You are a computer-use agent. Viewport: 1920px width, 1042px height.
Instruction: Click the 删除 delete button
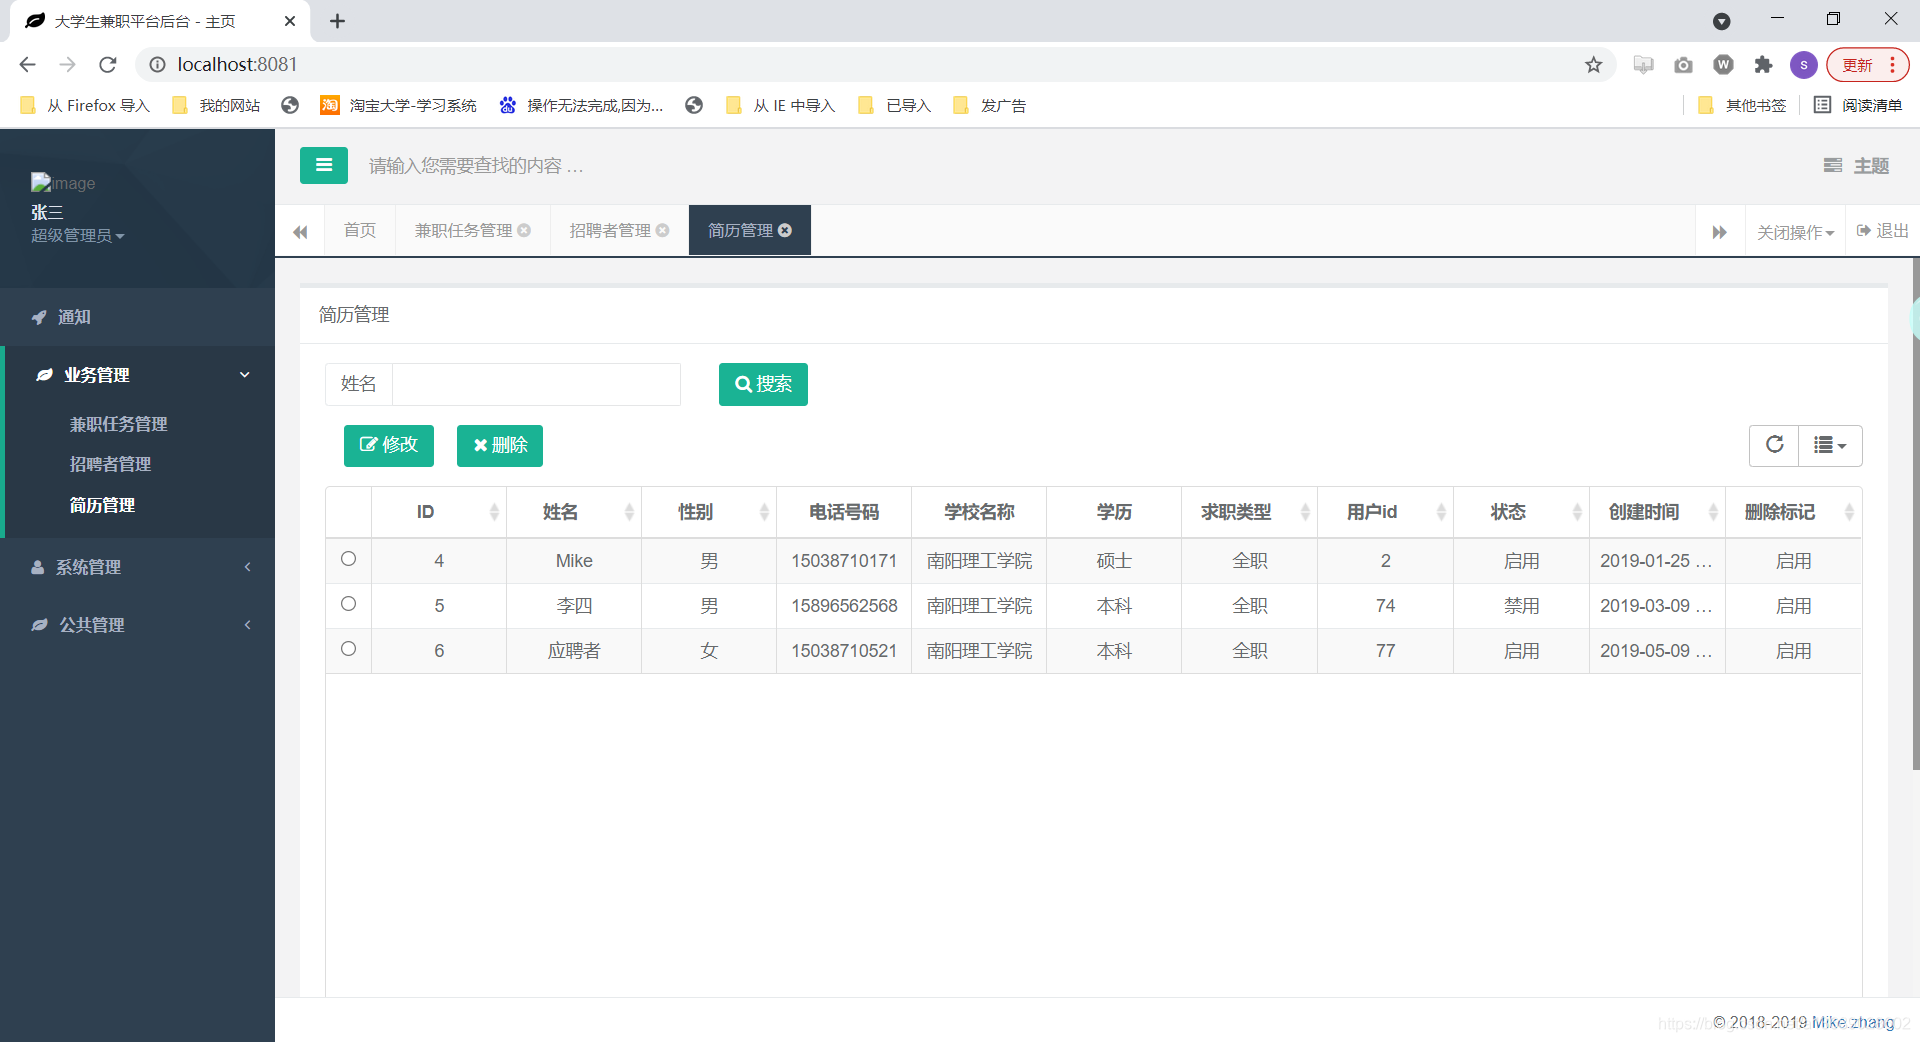click(500, 445)
